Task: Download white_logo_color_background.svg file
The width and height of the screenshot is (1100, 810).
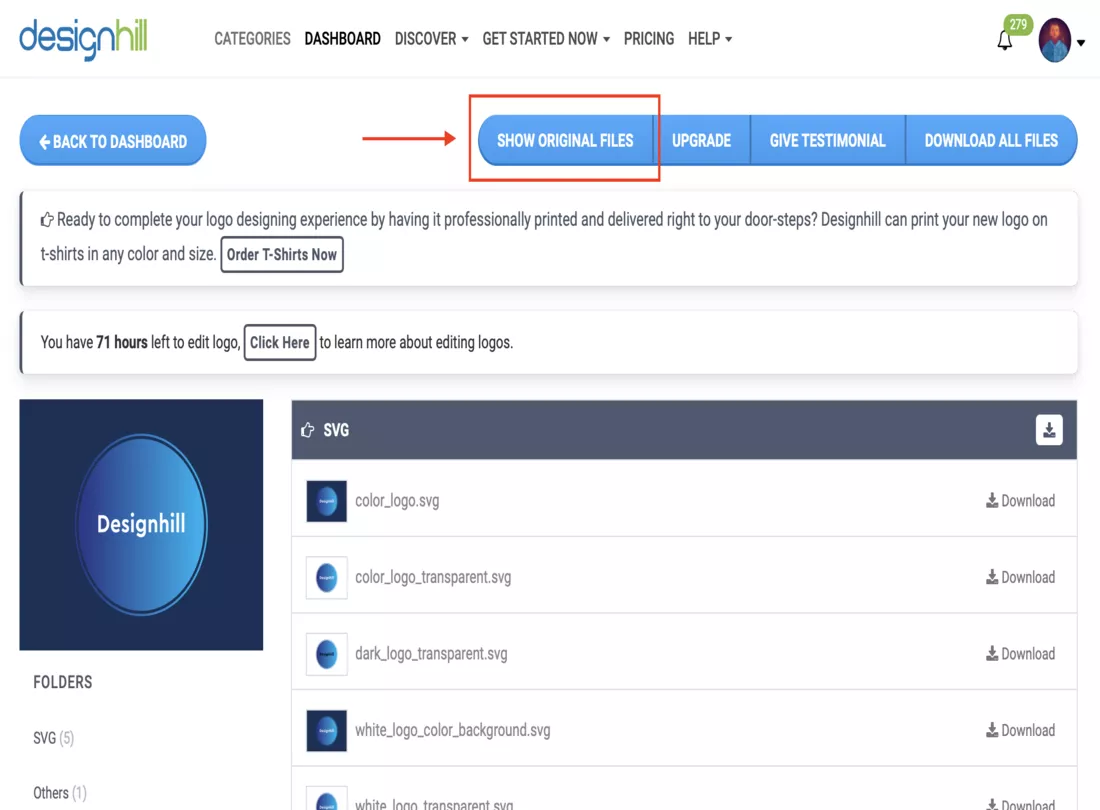Action: tap(1020, 730)
